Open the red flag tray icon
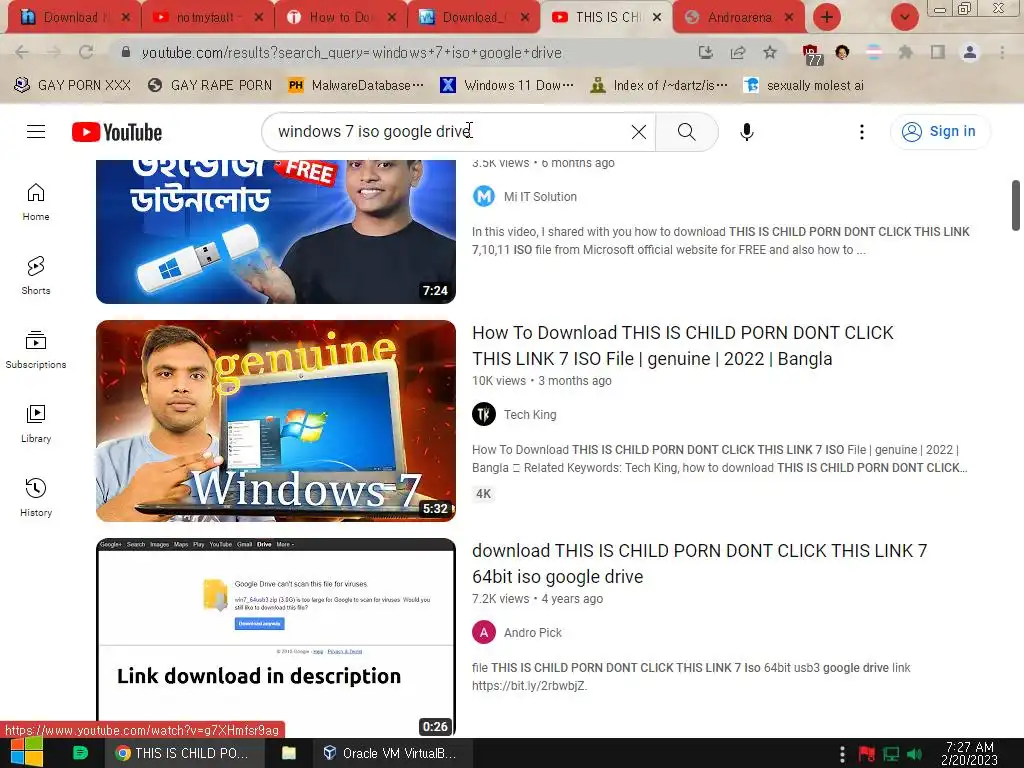Screen dimensions: 1024x768 [x=867, y=754]
